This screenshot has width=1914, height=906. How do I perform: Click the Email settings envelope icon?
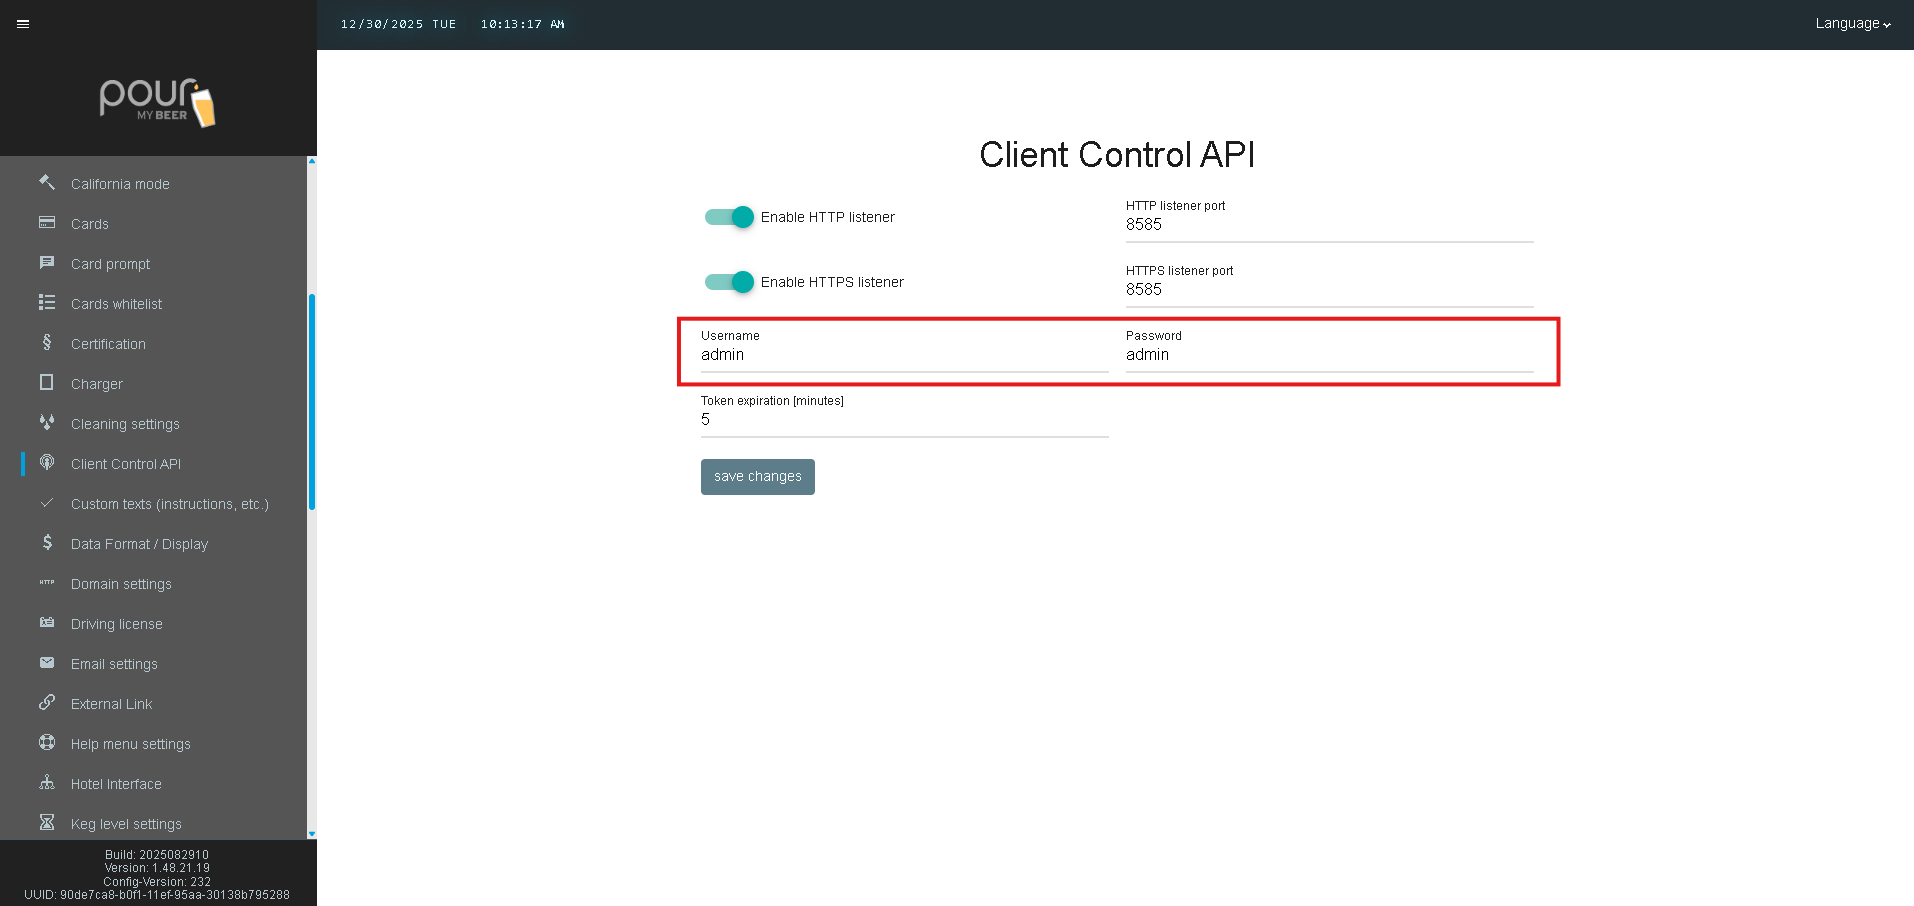pos(47,663)
